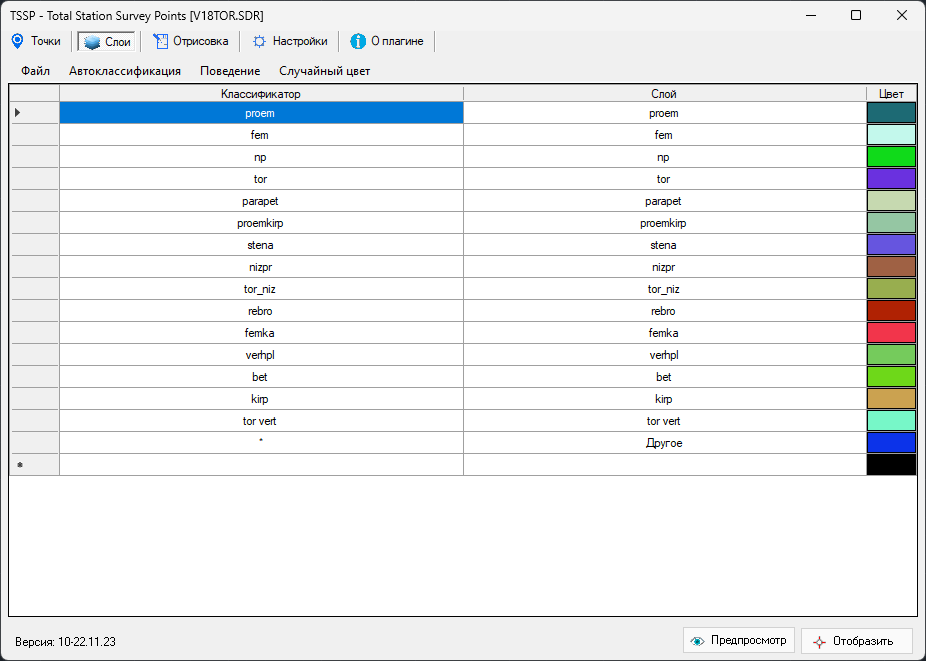Viewport: 926px width, 661px height.
Task: Open the Случайный цвет menu
Action: (325, 71)
